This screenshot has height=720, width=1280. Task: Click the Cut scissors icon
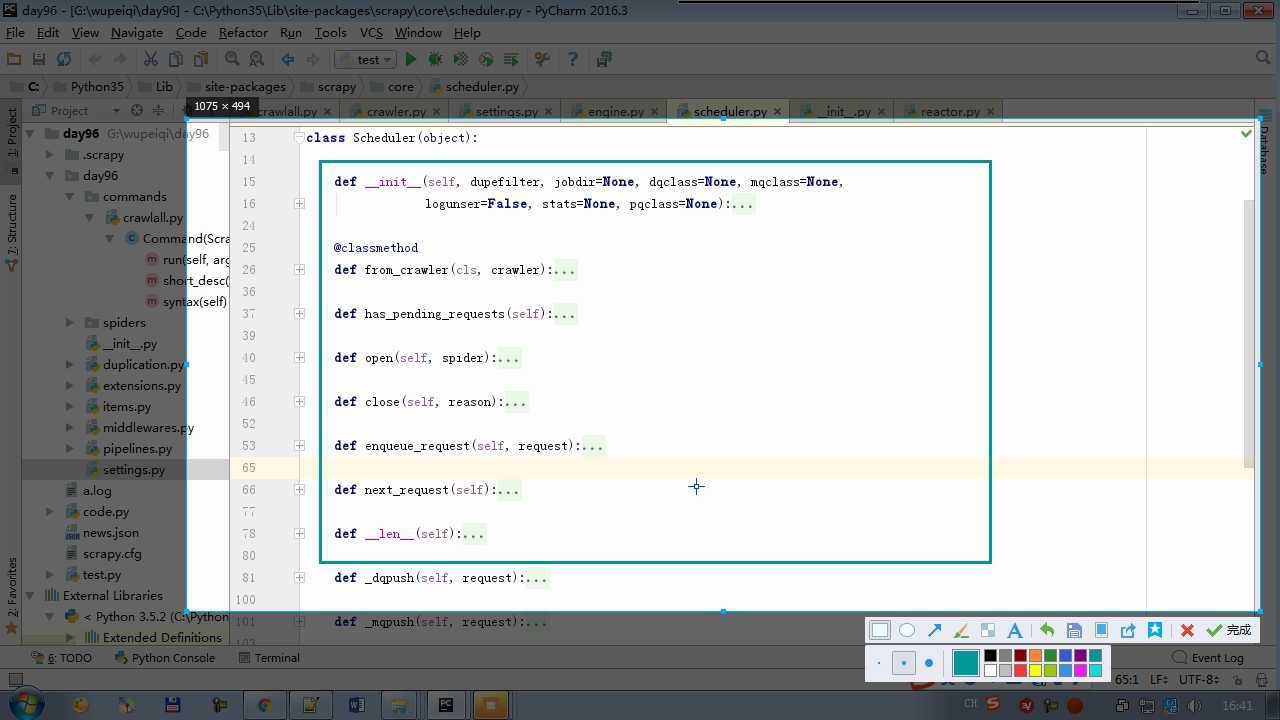[150, 60]
